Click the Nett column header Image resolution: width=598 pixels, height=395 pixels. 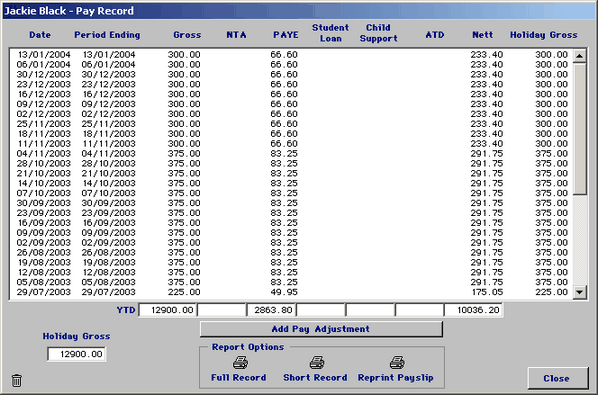[483, 35]
